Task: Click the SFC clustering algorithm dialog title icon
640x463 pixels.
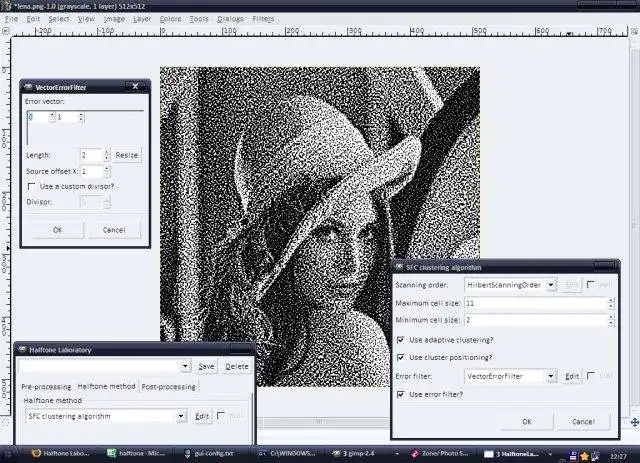Action: coord(399,267)
